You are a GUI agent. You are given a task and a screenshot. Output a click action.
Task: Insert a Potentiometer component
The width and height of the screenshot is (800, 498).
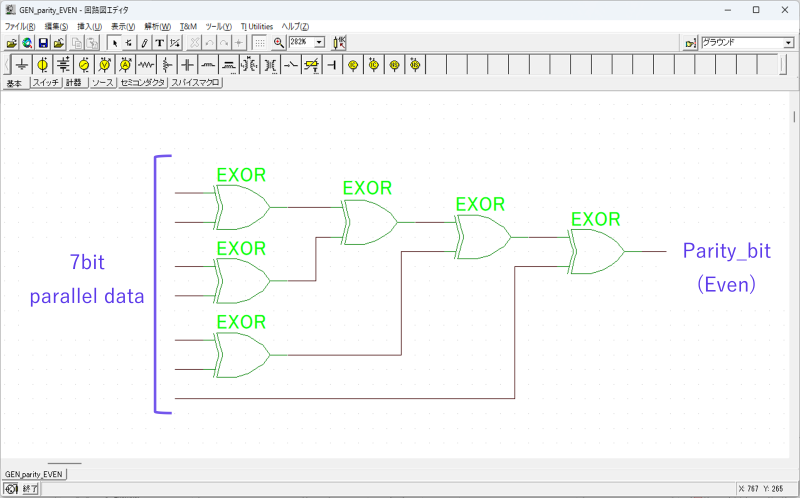(167, 65)
